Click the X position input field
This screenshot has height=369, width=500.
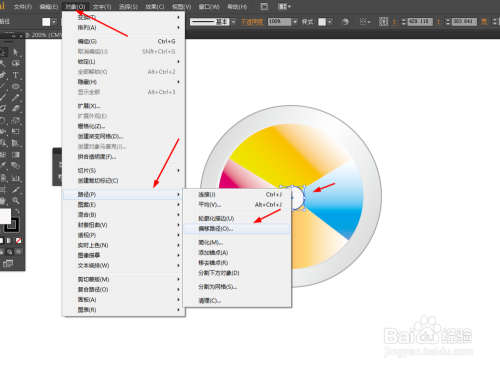coord(420,22)
